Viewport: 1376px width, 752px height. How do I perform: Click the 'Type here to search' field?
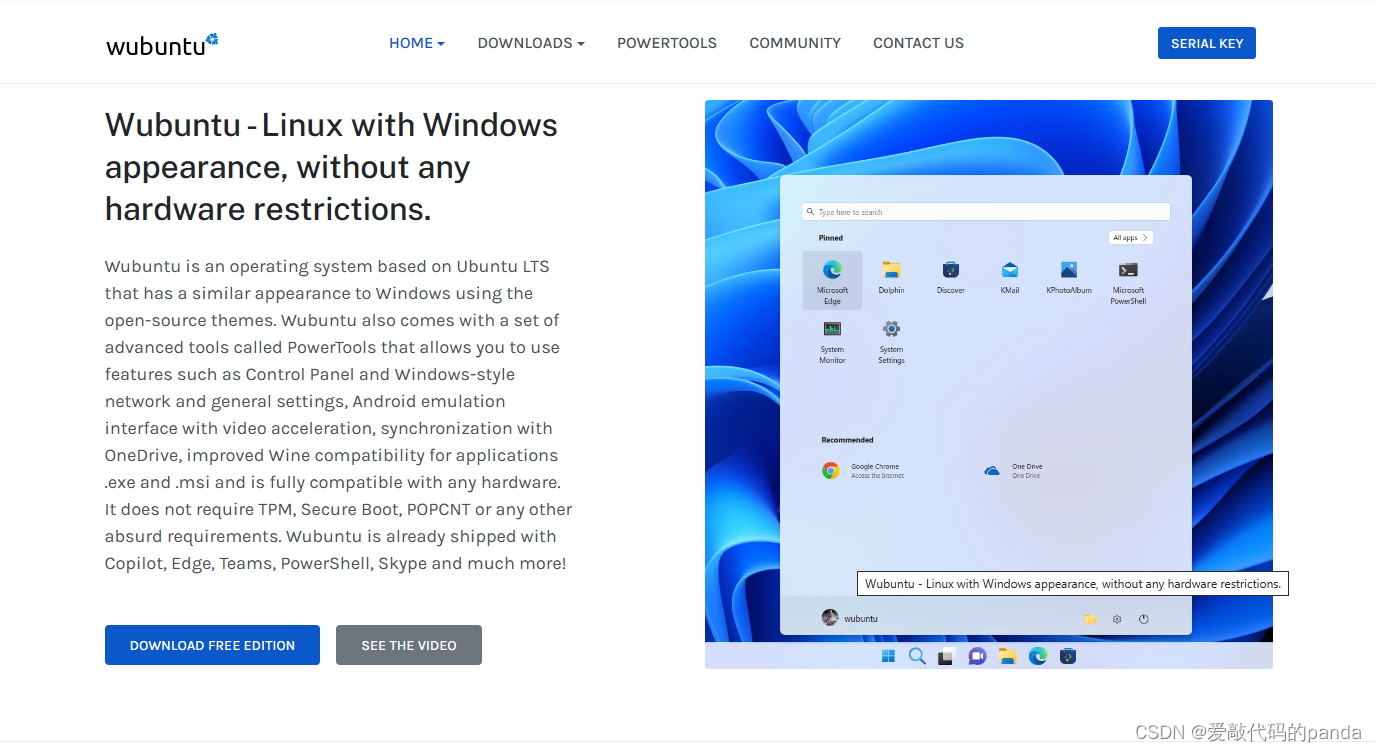(986, 212)
